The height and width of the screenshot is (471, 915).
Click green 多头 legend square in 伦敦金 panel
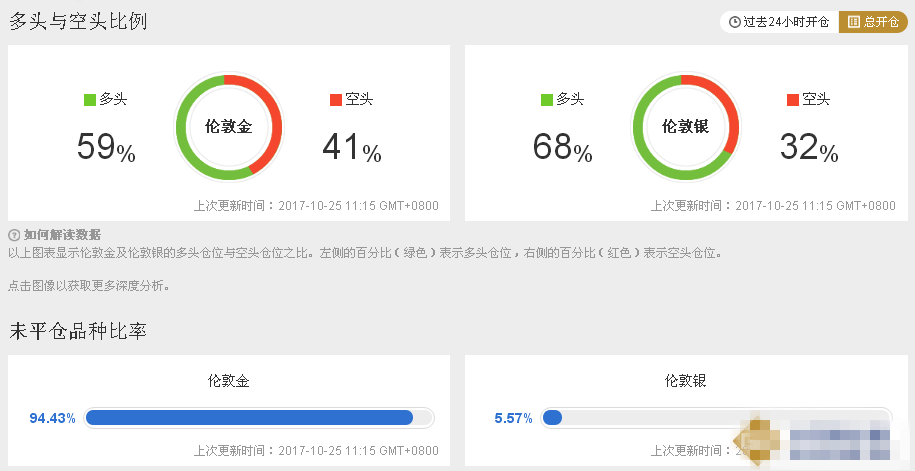pyautogui.click(x=90, y=99)
